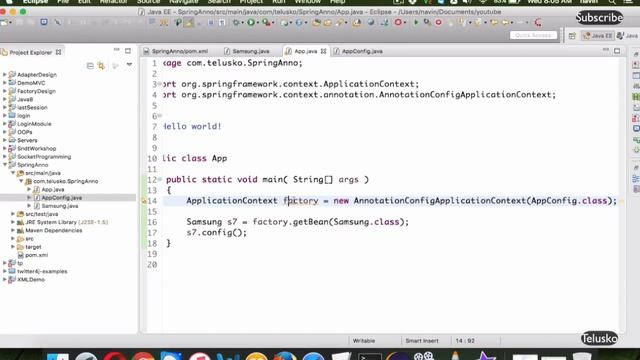Select Samsung.java in Project Explorer
Image resolution: width=640 pixels, height=360 pixels.
(60, 206)
